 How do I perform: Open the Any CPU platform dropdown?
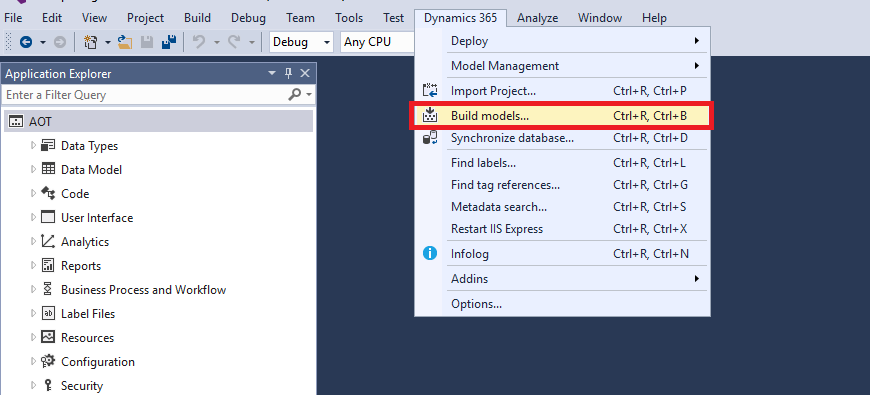377,42
